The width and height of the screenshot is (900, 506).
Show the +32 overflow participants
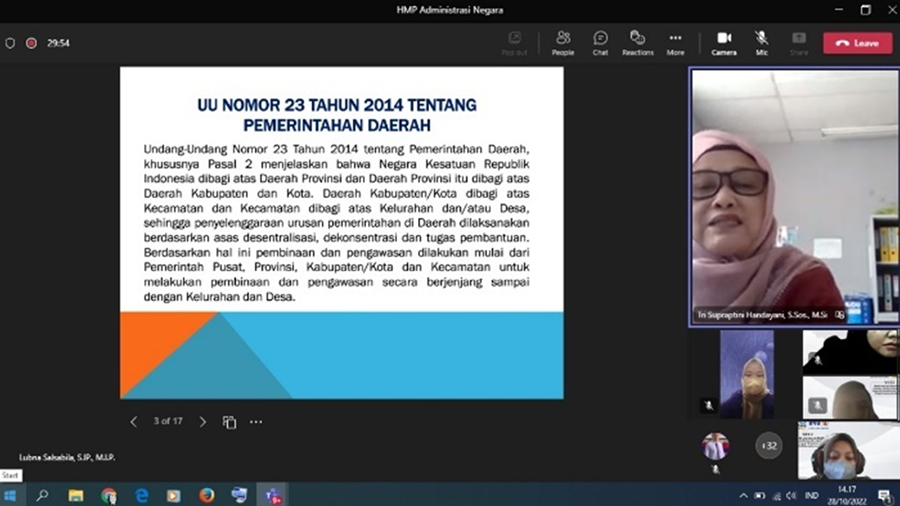(769, 446)
